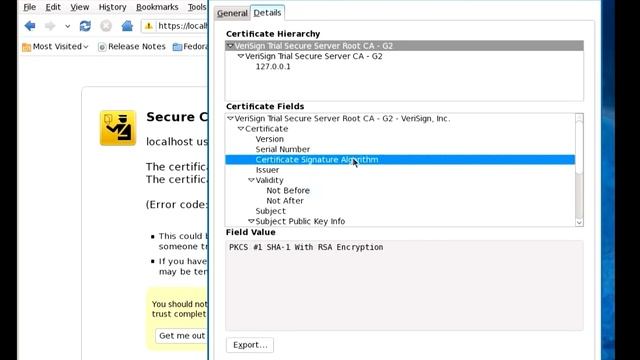Open the View menu
This screenshot has height=360, width=640.
click(80, 7)
